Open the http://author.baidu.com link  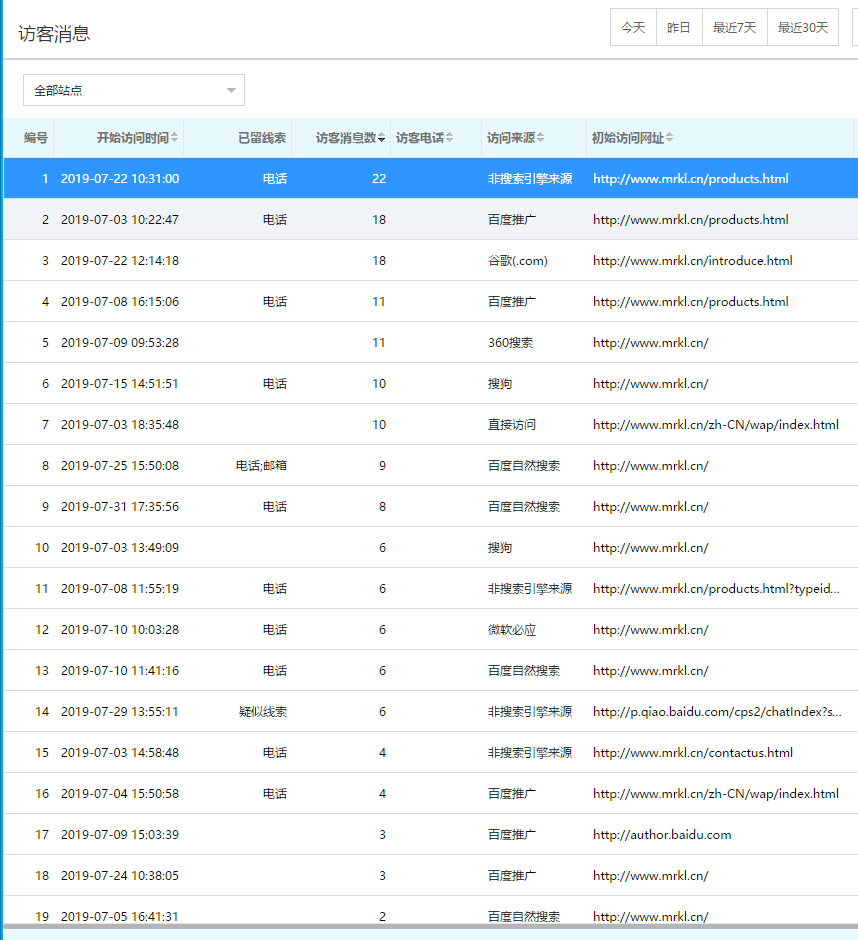(662, 834)
